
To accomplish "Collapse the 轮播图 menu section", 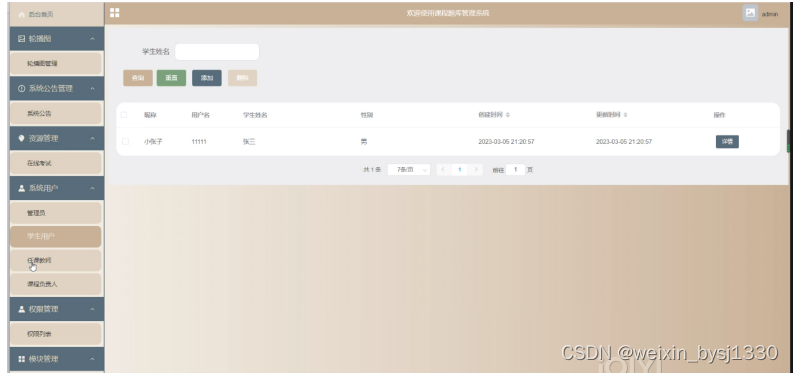I will point(92,38).
